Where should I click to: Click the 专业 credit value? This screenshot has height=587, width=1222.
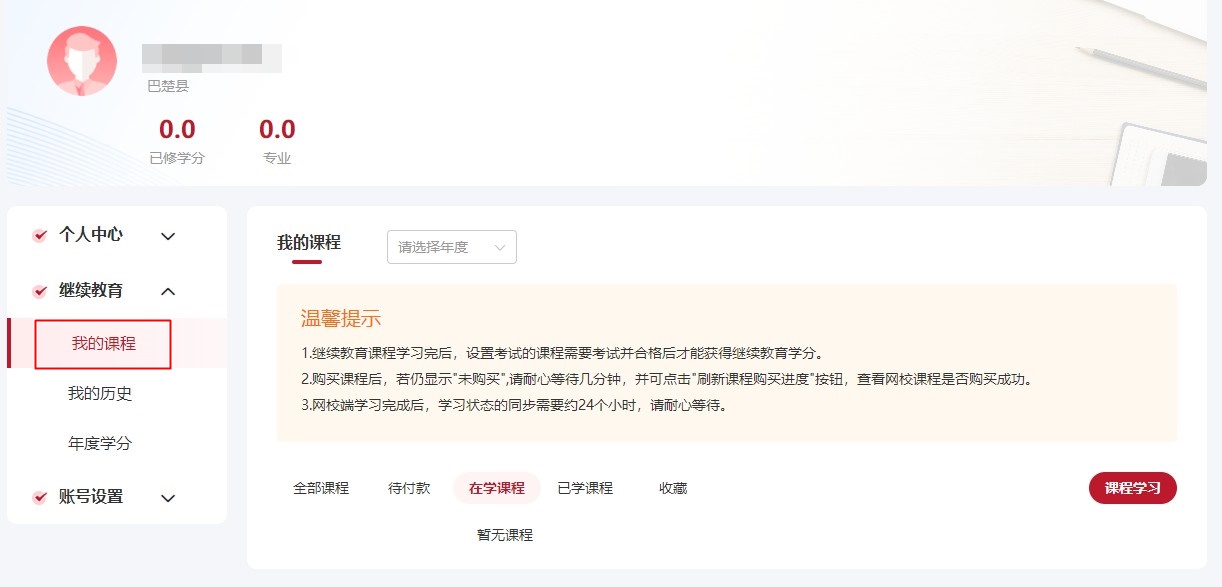point(277,130)
